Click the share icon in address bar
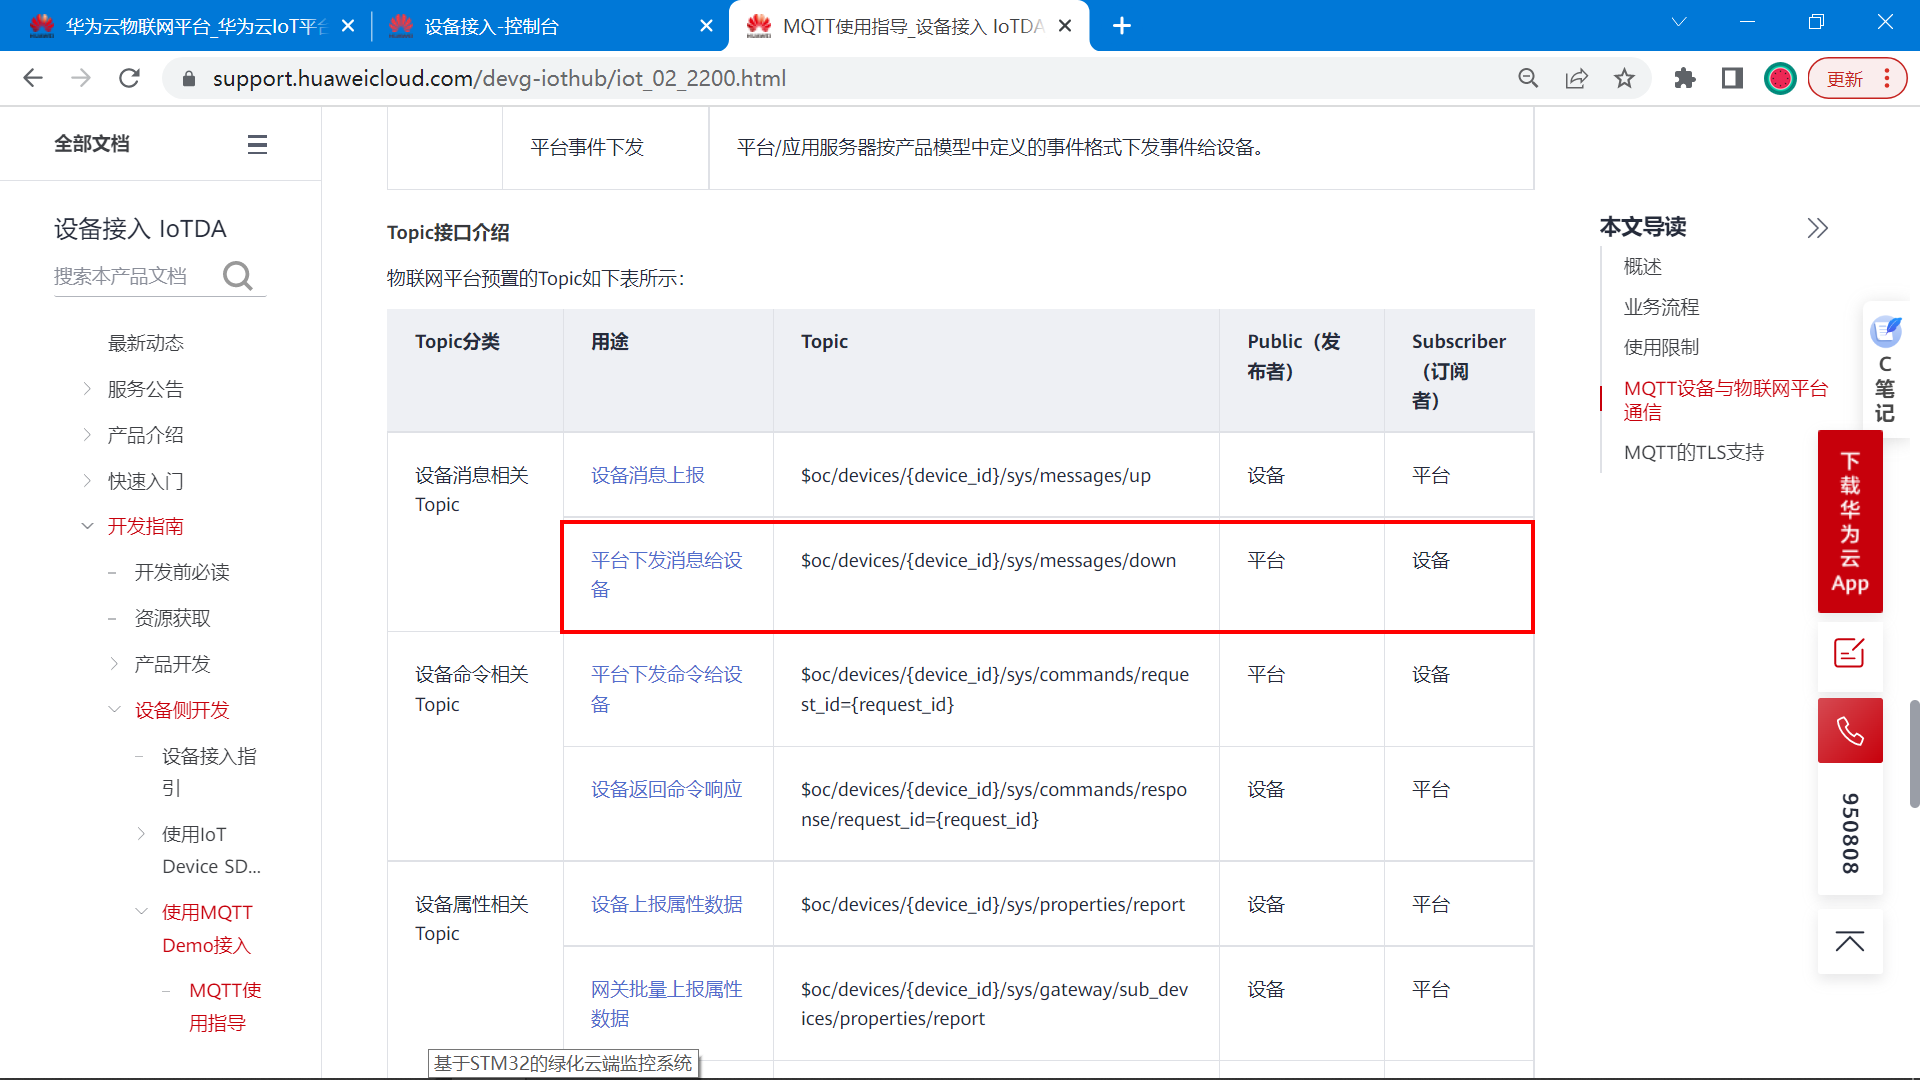1920x1080 pixels. tap(1576, 78)
